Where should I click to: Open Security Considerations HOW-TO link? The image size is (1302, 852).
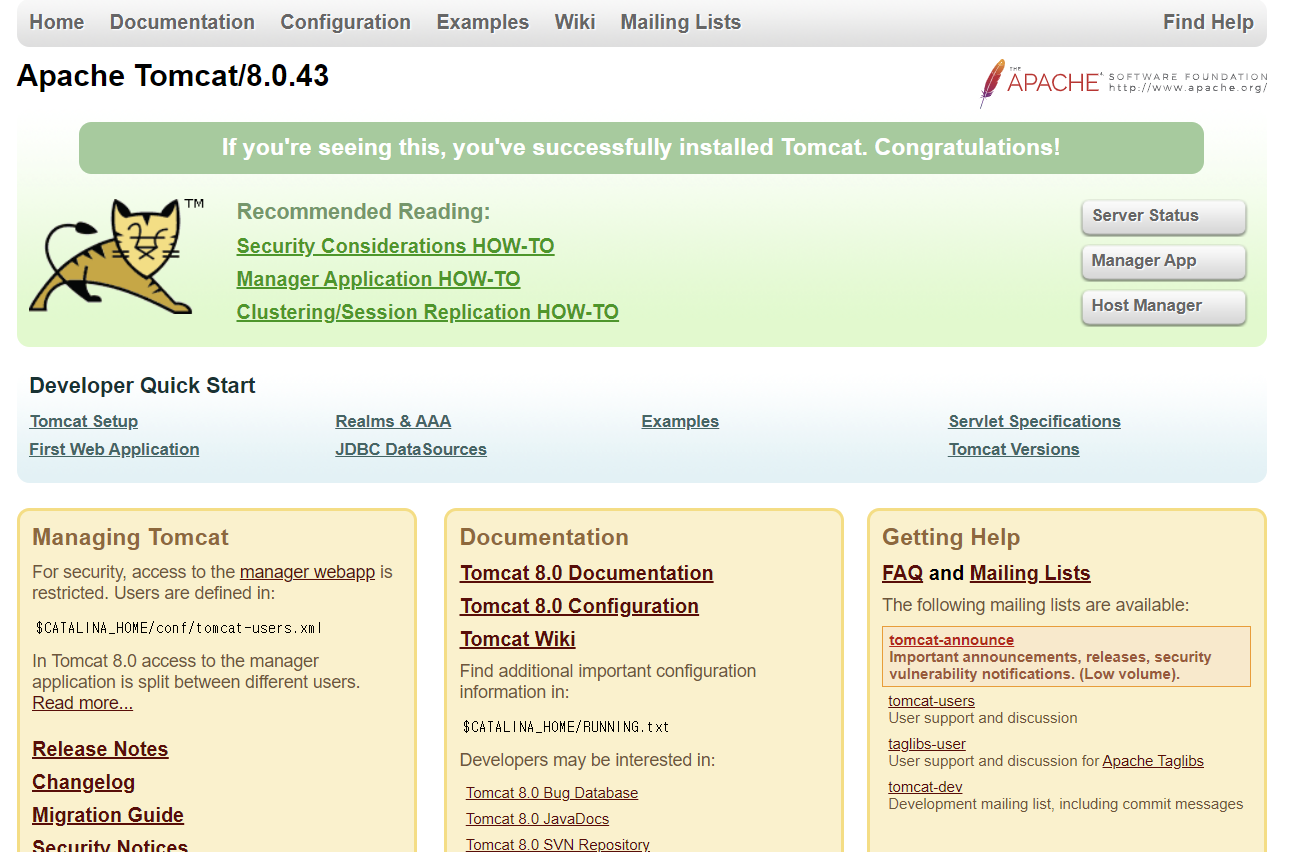pyautogui.click(x=395, y=246)
